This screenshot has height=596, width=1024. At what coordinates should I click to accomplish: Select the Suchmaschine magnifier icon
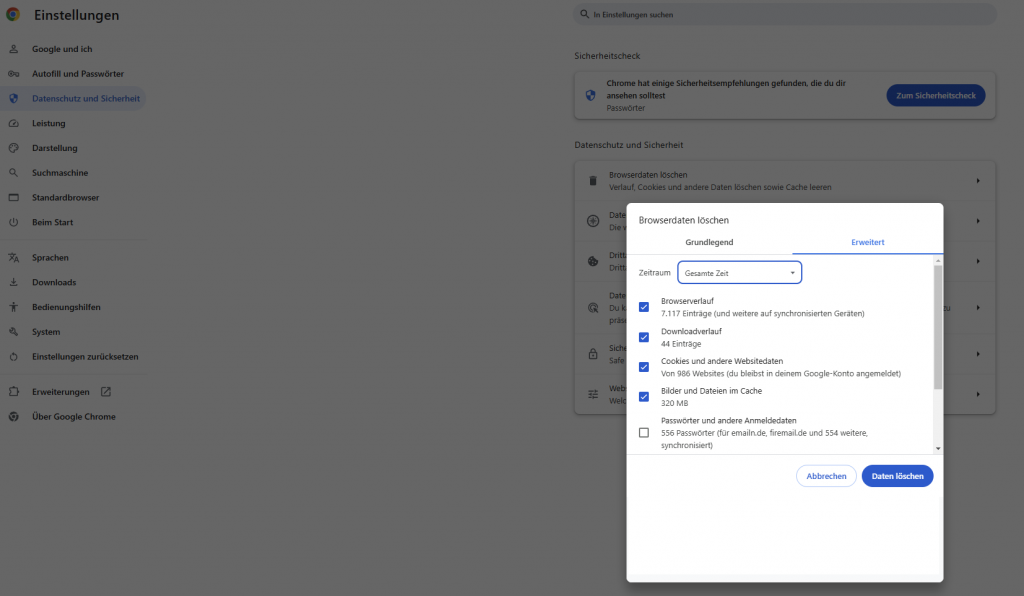(14, 172)
